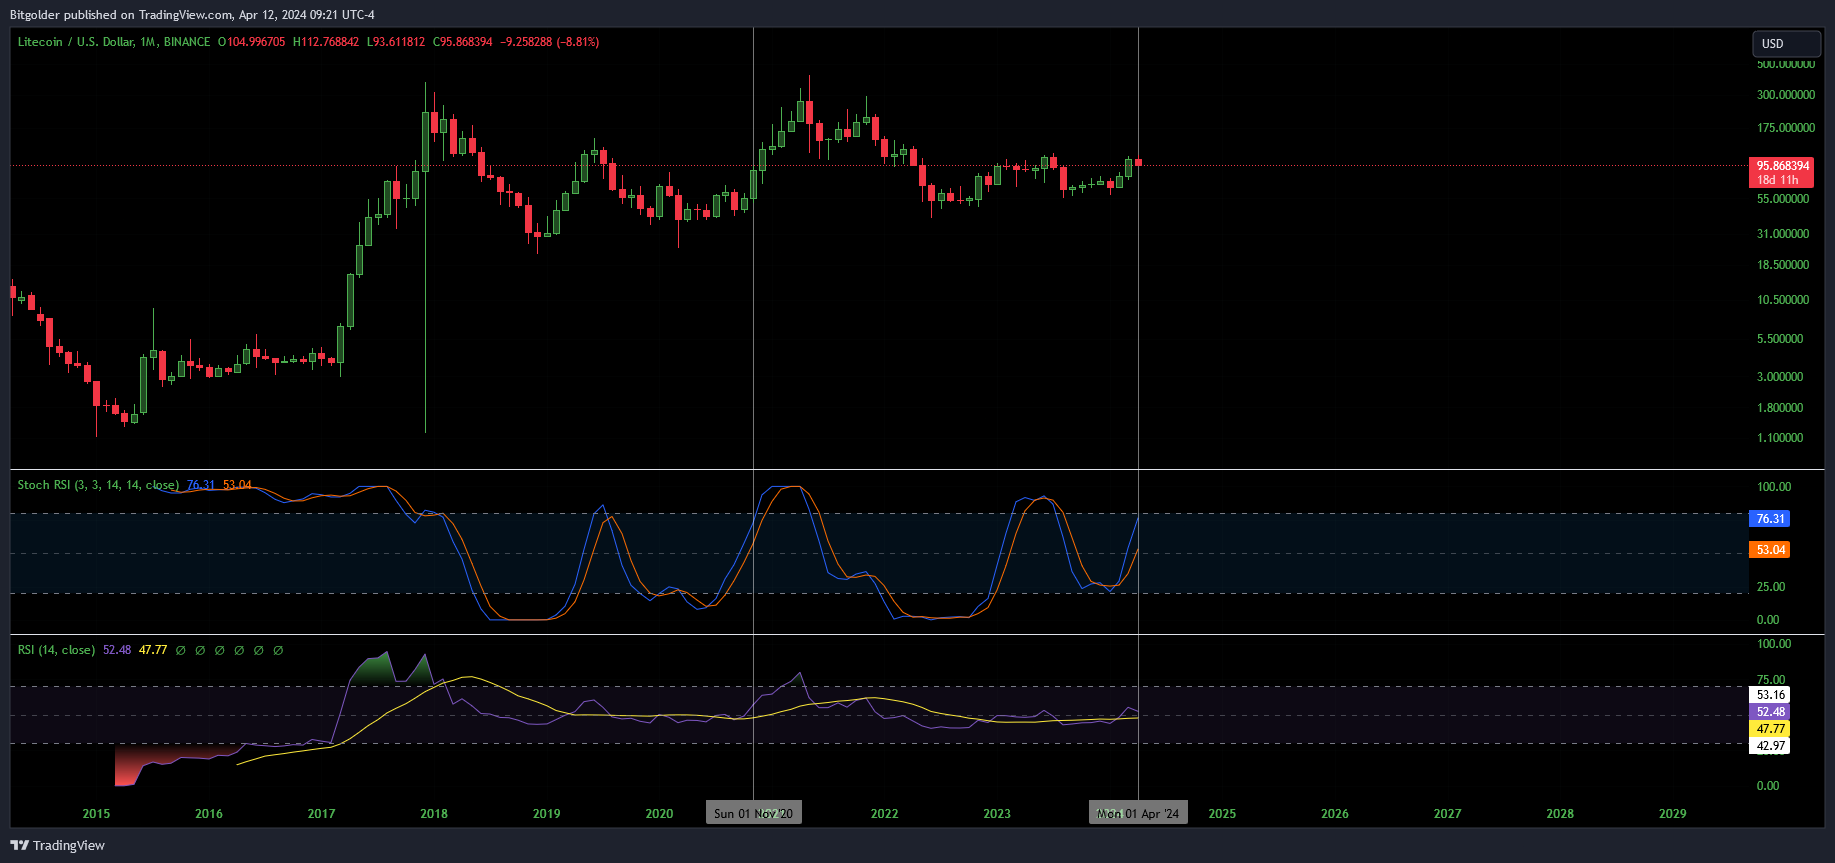Image resolution: width=1835 pixels, height=863 pixels.
Task: Click the purple 52.48 axis tag
Action: click(x=1770, y=712)
